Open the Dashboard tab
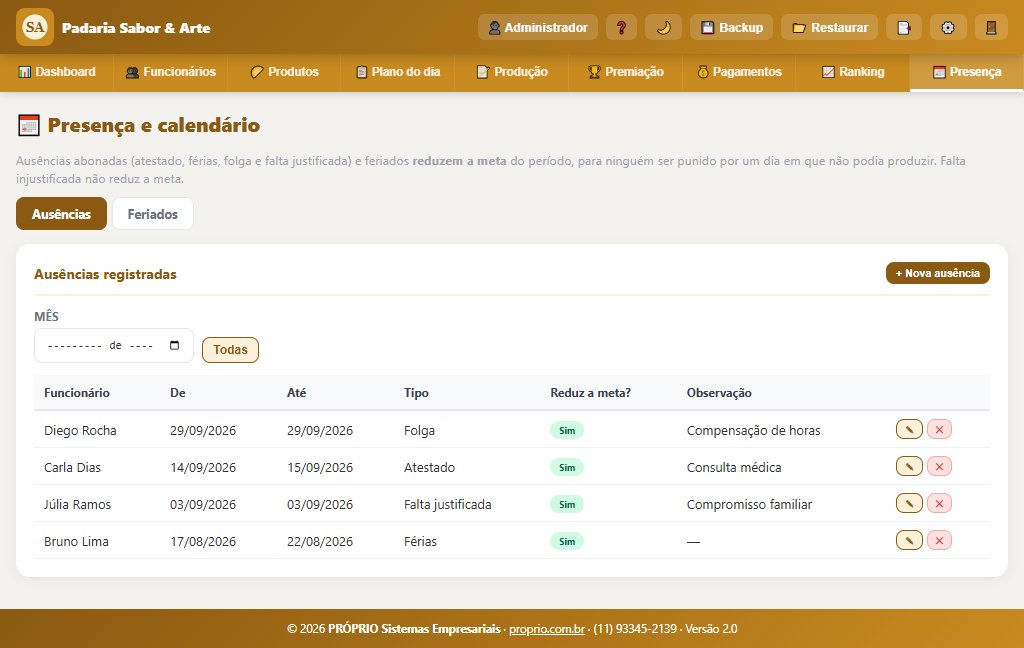Image resolution: width=1024 pixels, height=648 pixels. (x=57, y=72)
